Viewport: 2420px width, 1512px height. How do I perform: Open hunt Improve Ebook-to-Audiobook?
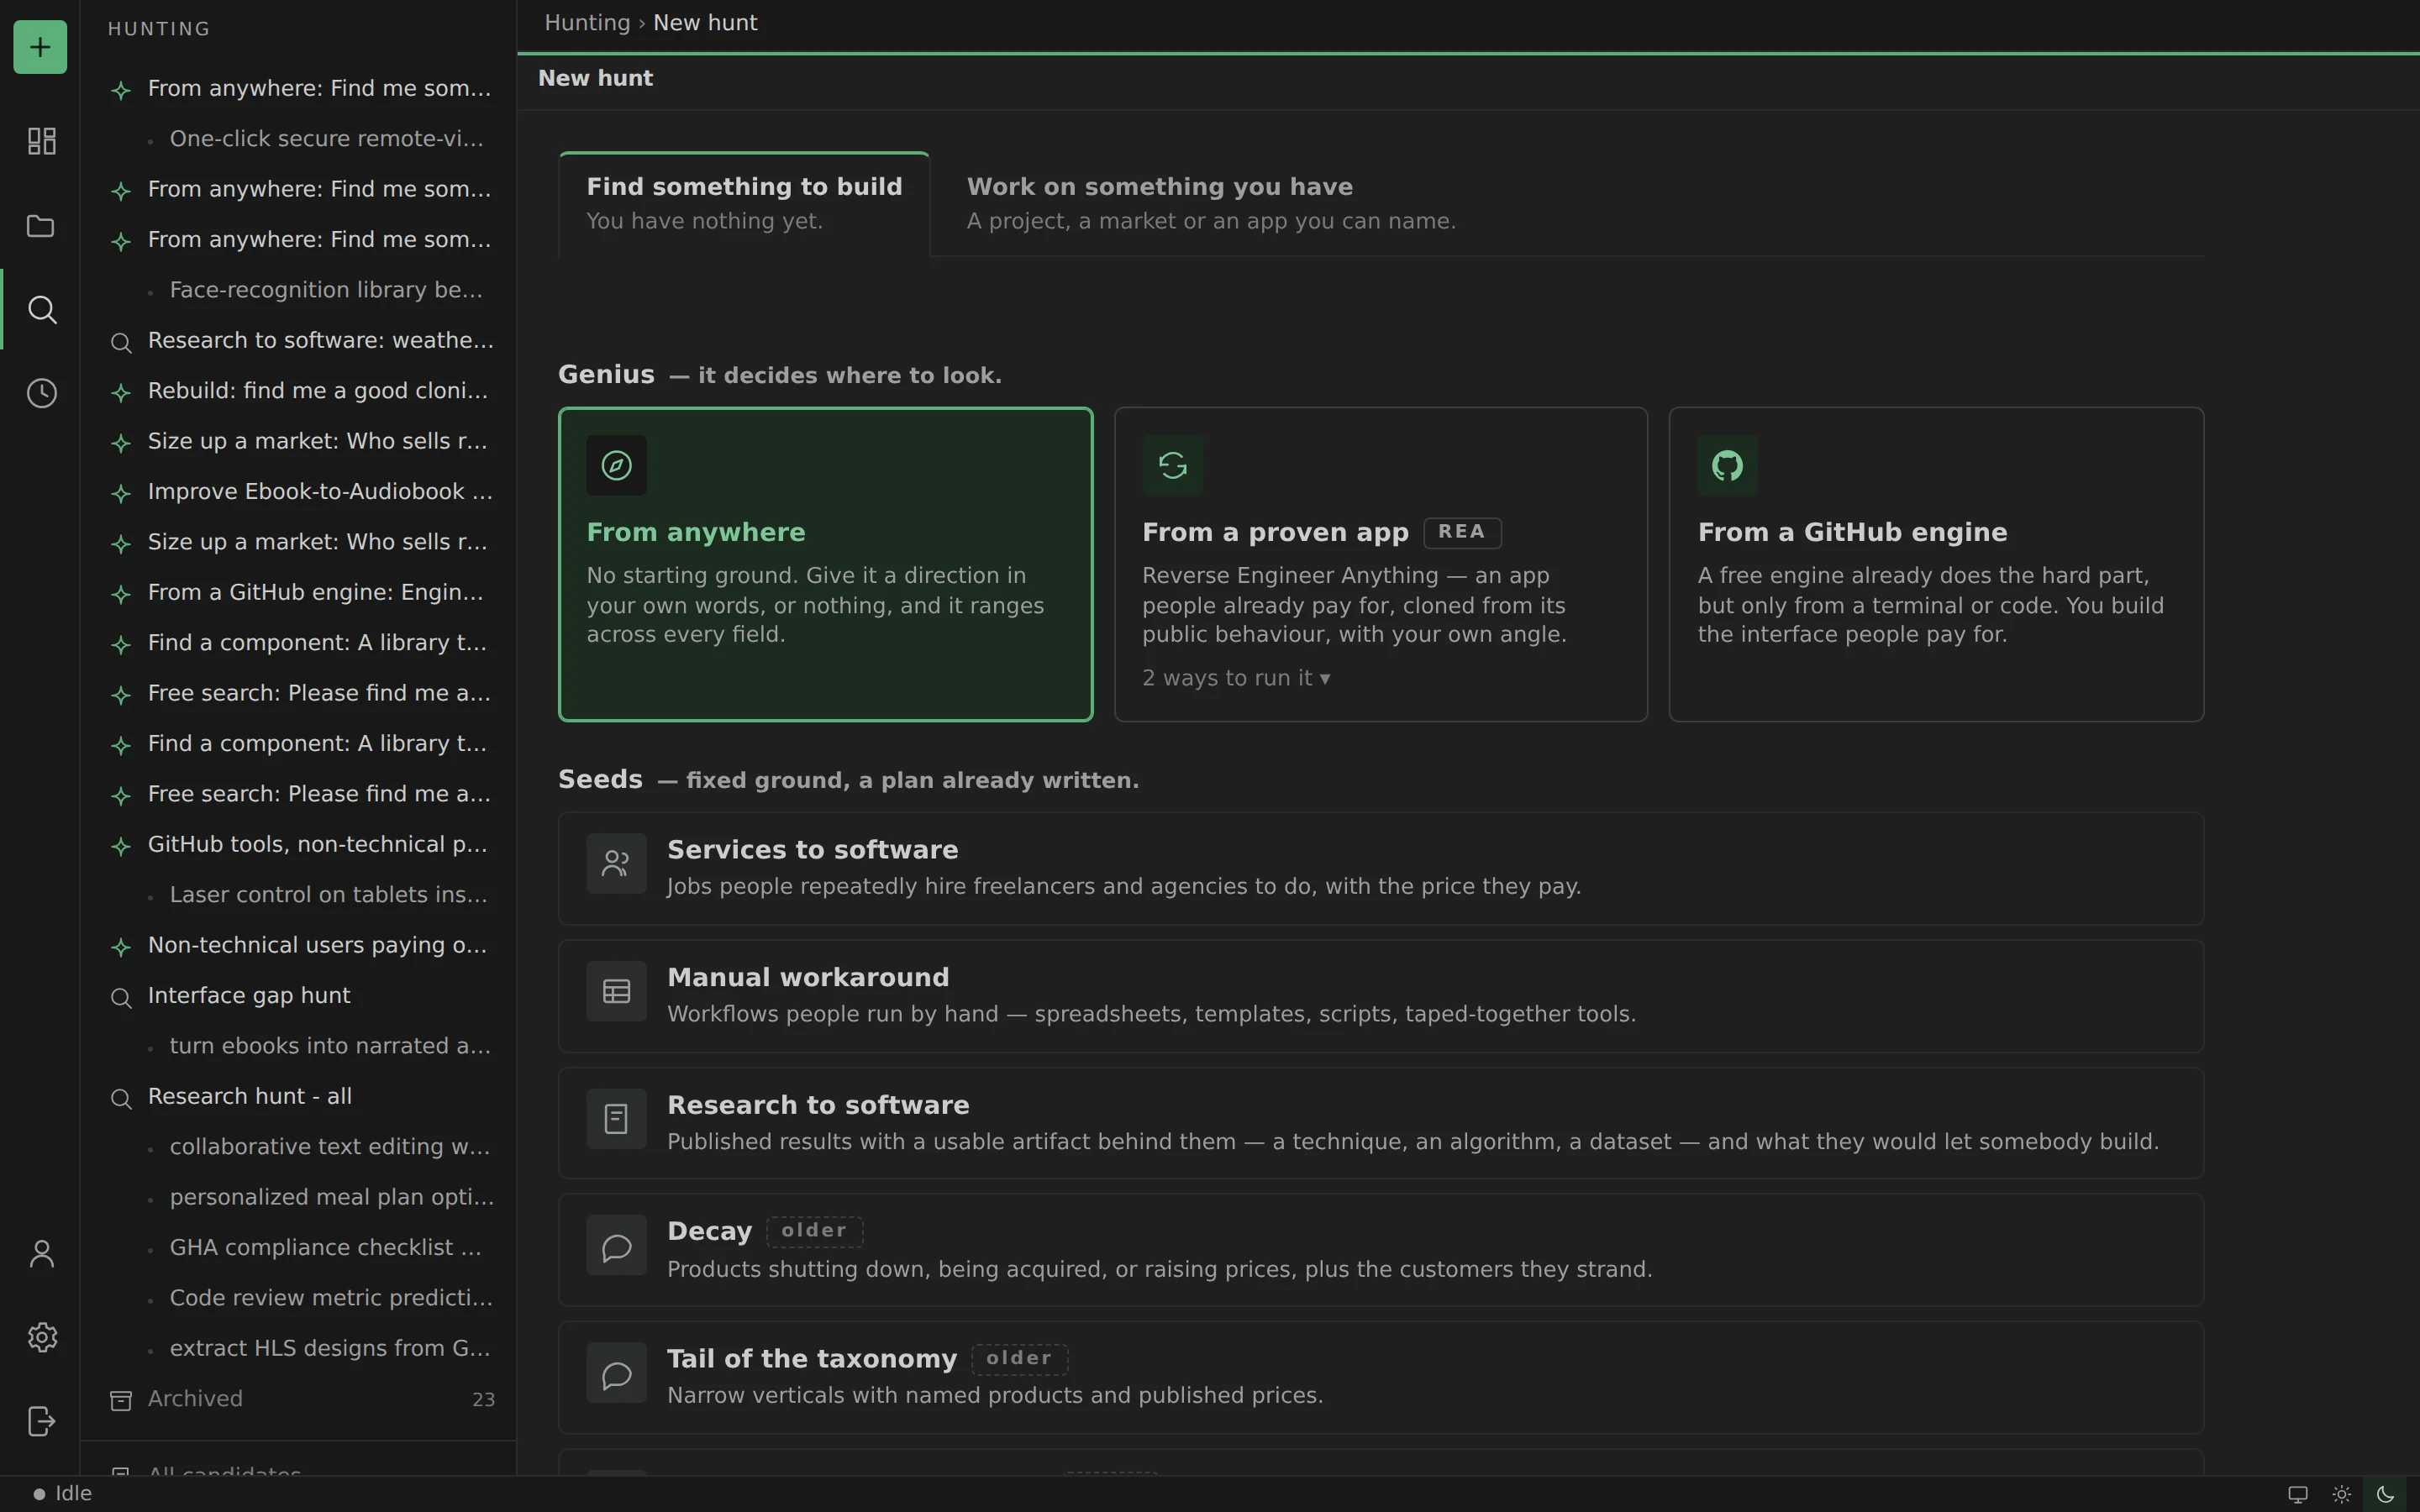click(298, 492)
